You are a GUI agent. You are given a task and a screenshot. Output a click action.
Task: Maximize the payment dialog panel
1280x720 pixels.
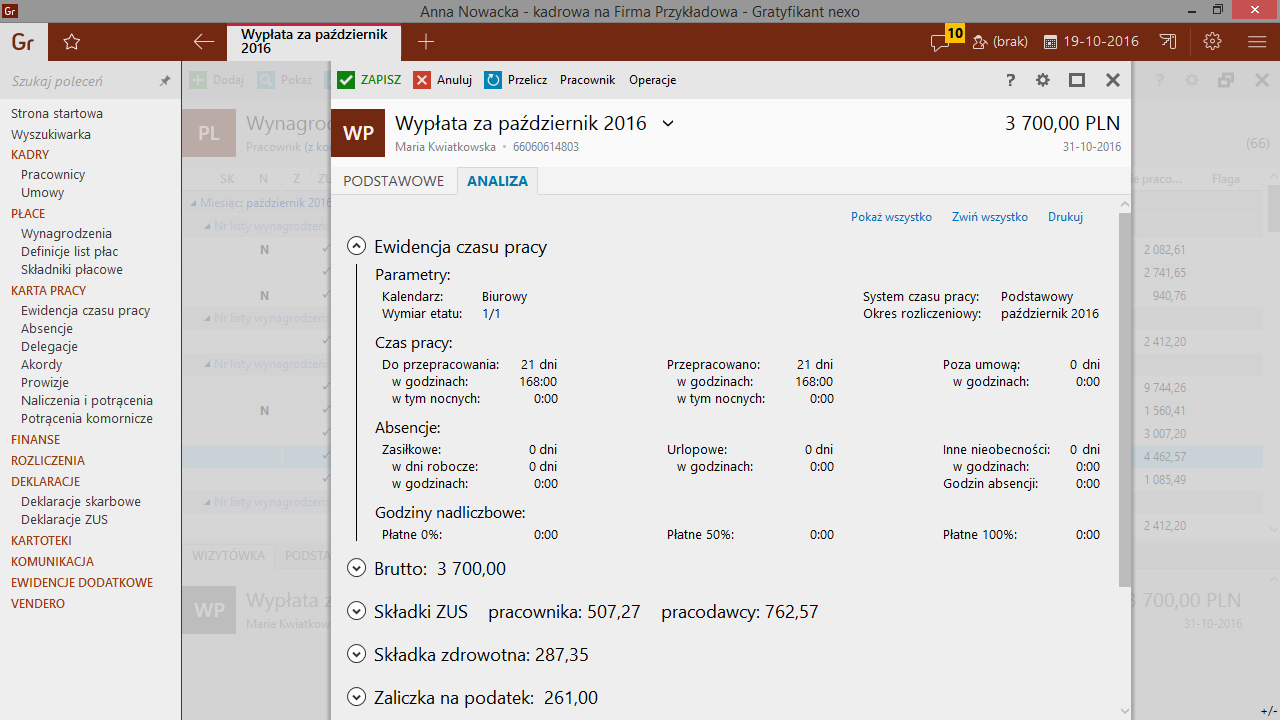(x=1077, y=80)
